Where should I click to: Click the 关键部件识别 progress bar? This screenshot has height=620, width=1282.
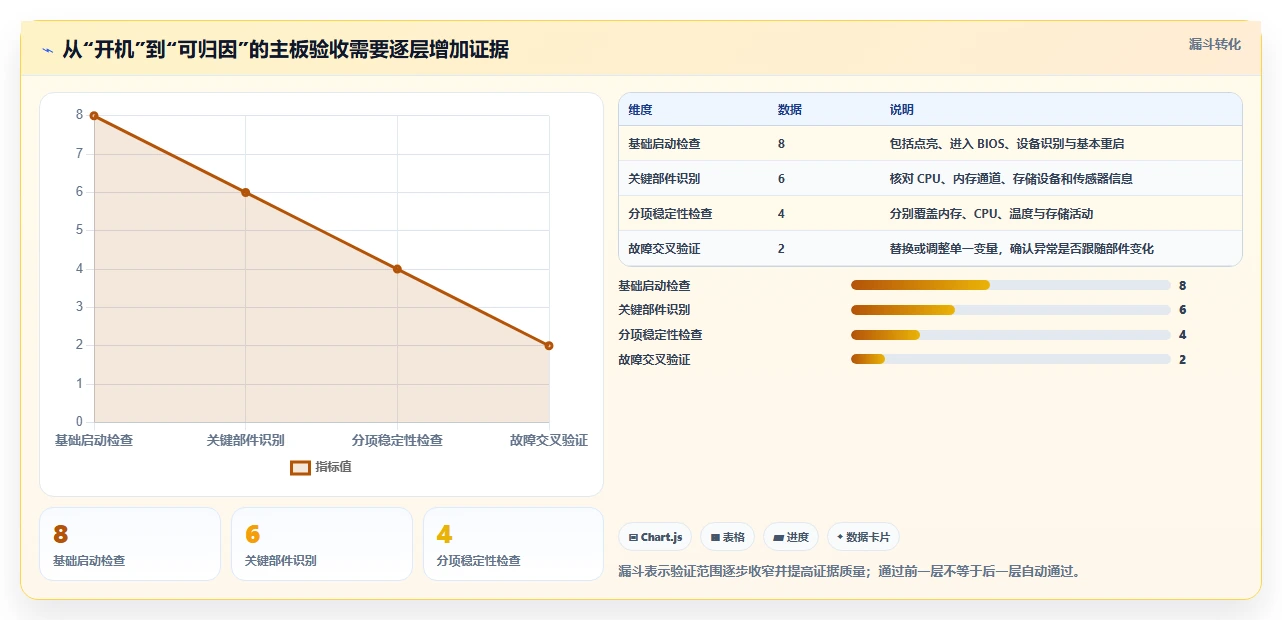point(1010,310)
